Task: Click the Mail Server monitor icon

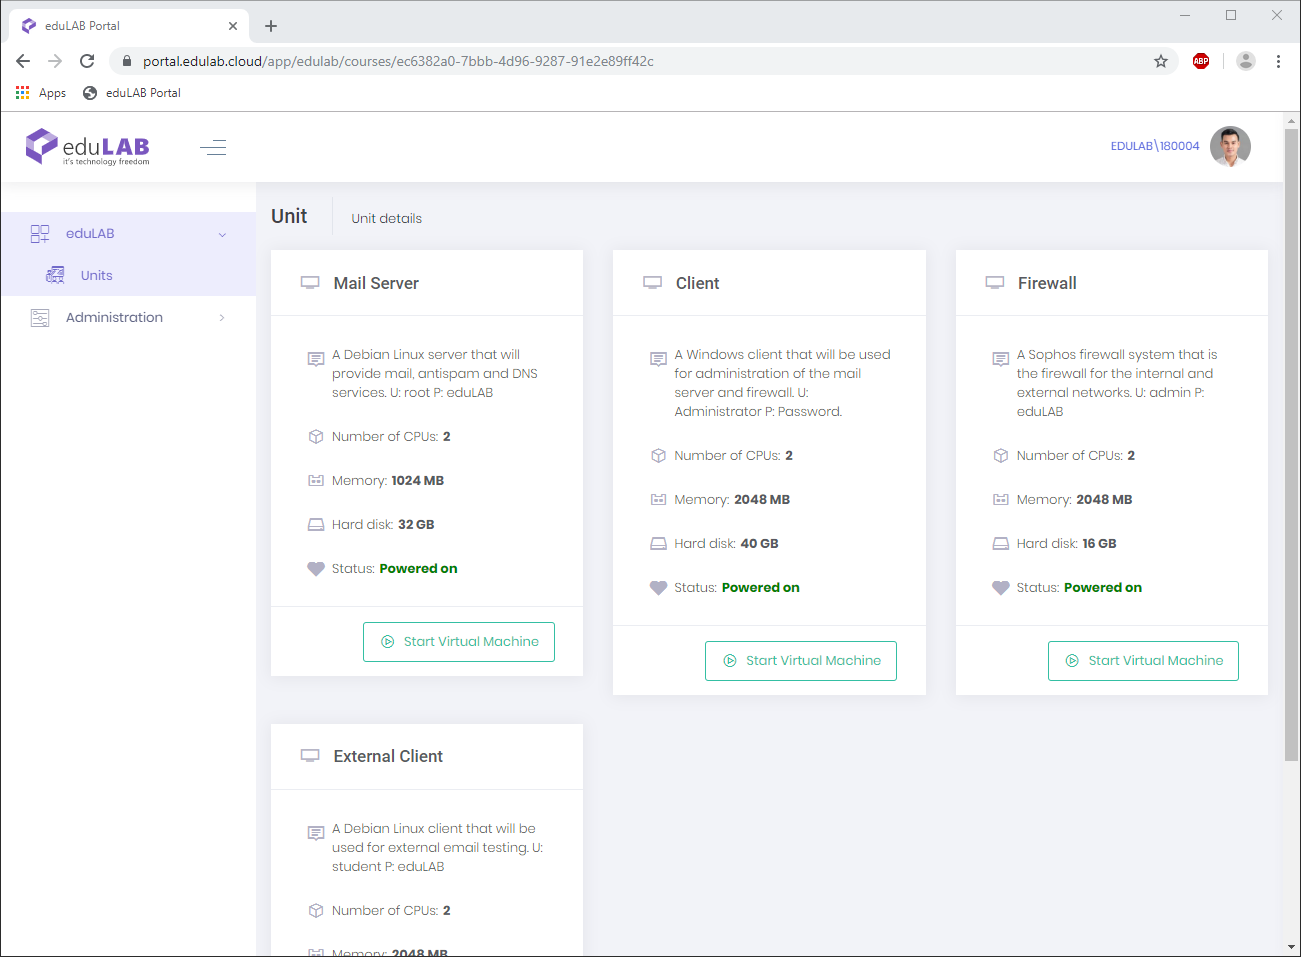Action: click(310, 283)
